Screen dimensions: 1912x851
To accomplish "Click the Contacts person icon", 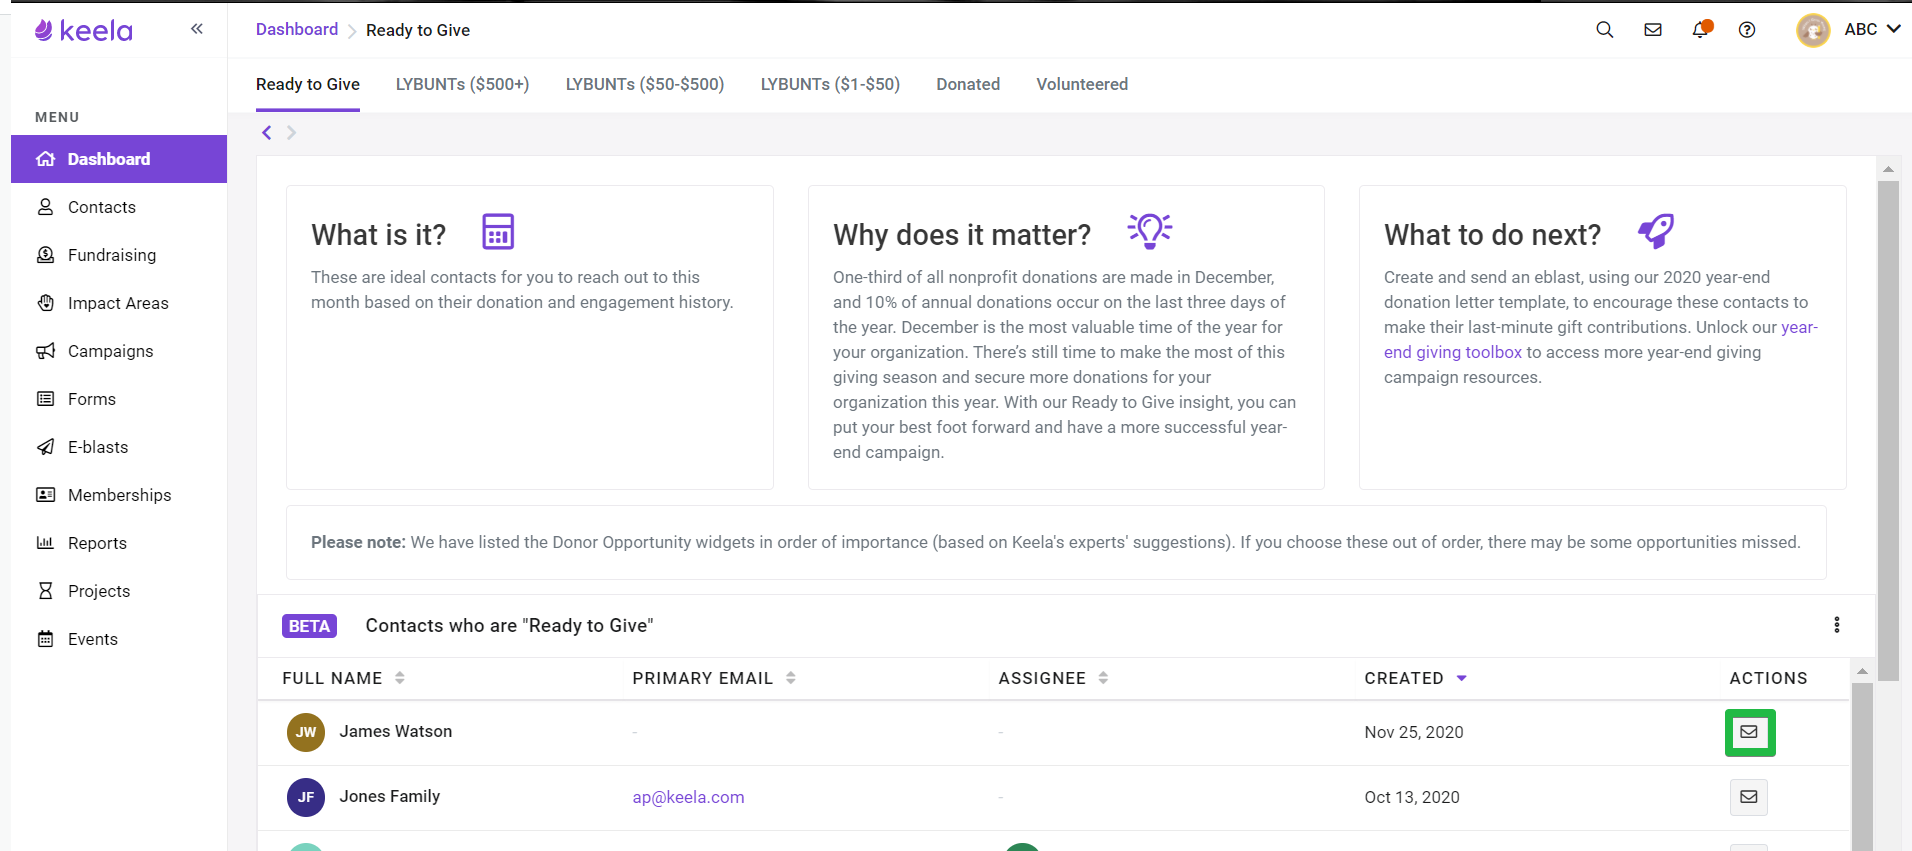I will [45, 207].
